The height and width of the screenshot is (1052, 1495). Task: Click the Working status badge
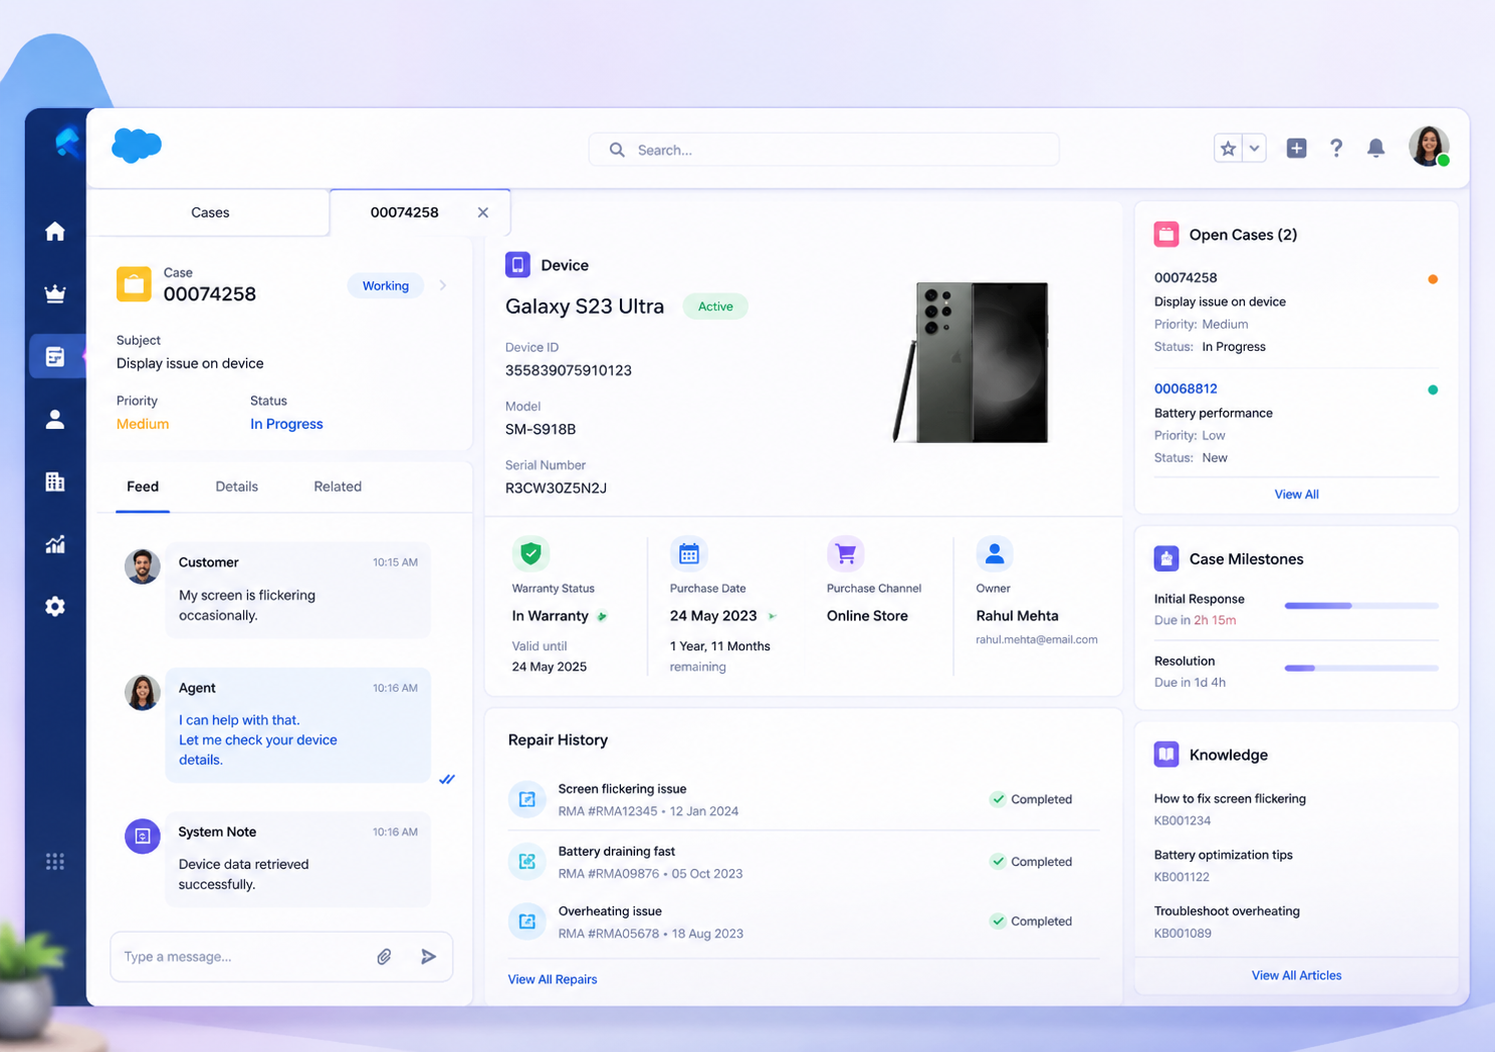pos(385,286)
